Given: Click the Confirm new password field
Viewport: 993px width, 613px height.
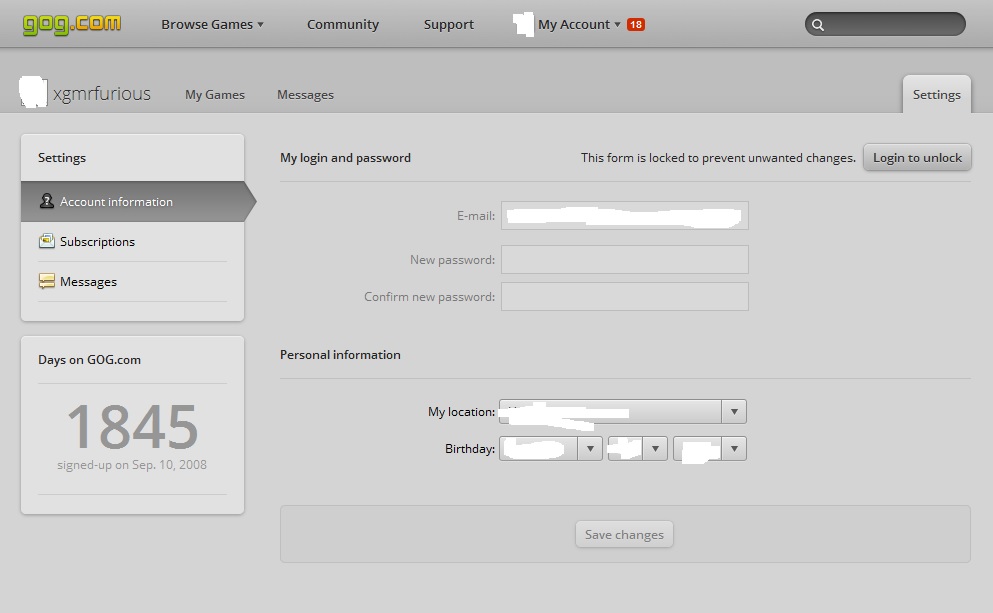Looking at the screenshot, I should (x=624, y=296).
